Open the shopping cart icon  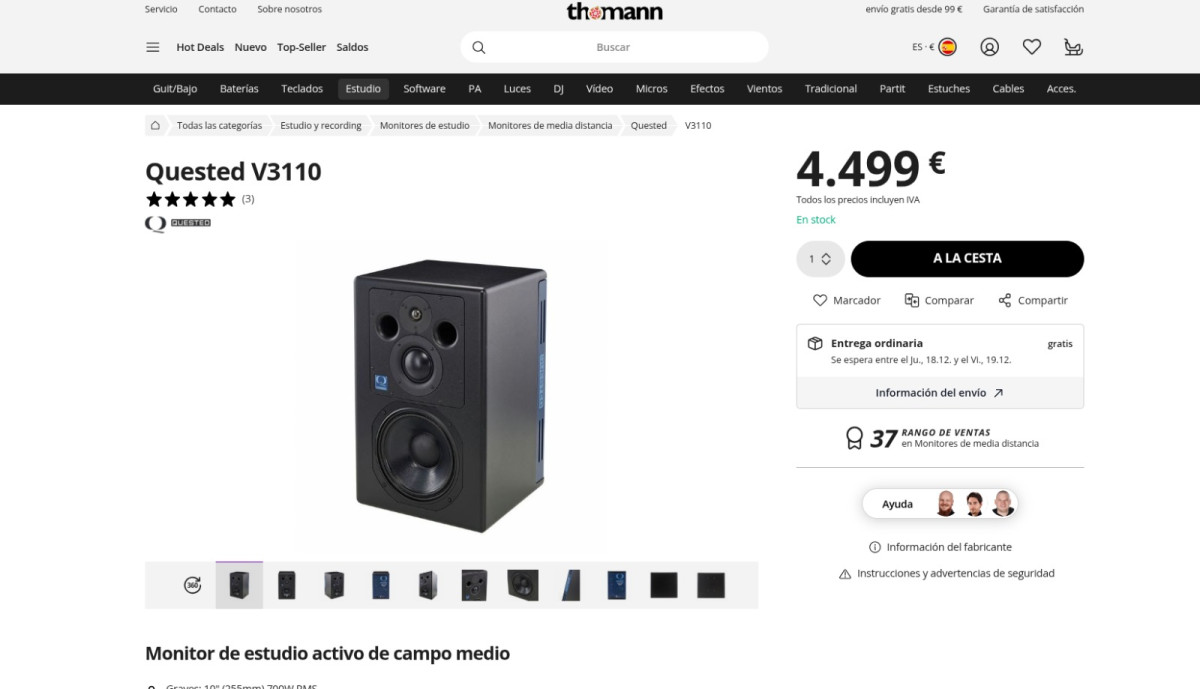coord(1073,47)
